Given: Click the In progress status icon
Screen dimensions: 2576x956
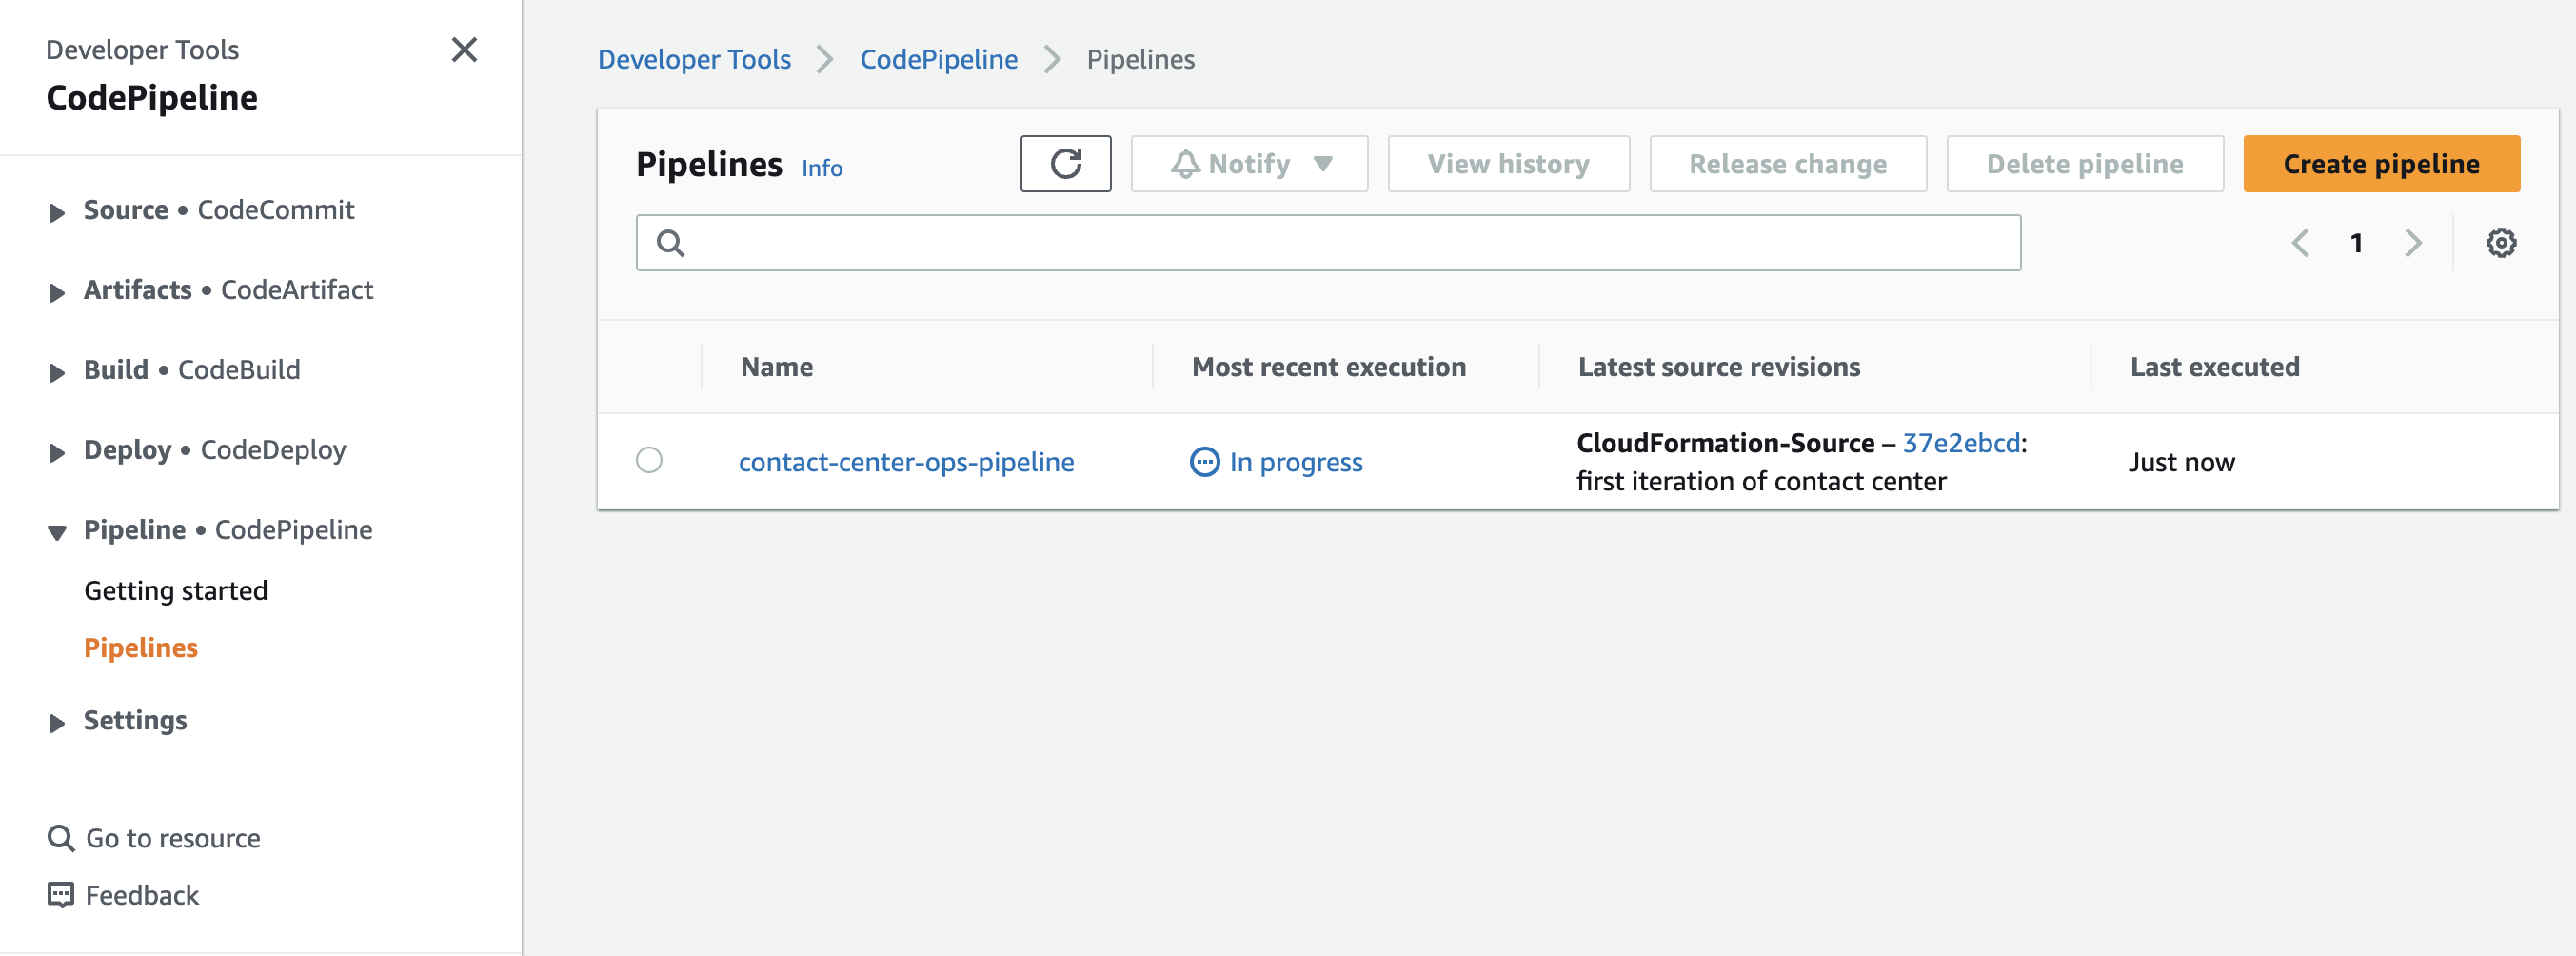Looking at the screenshot, I should click(x=1204, y=462).
